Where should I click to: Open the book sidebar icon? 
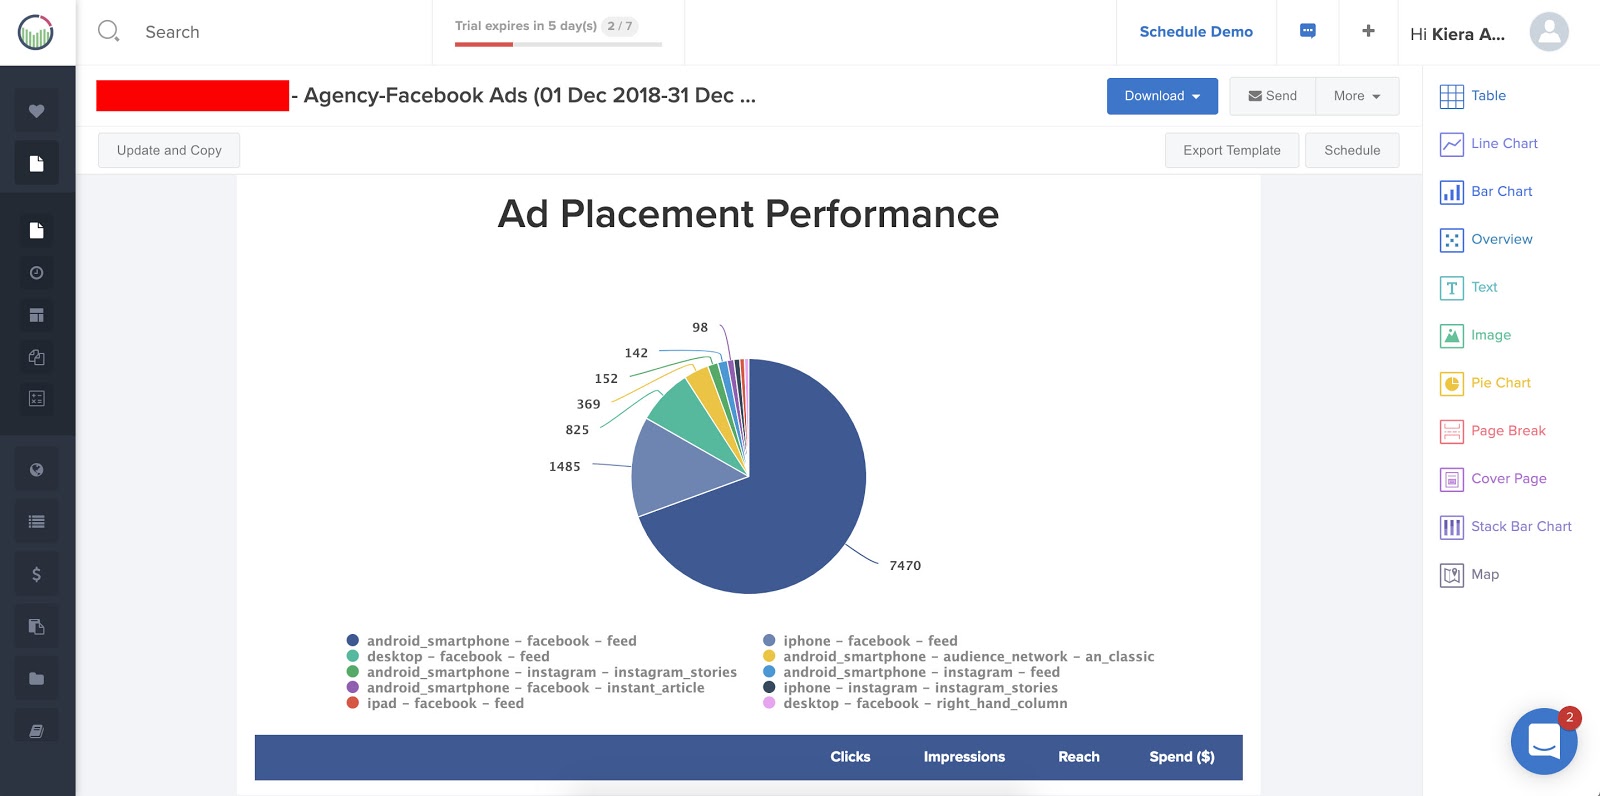36,731
